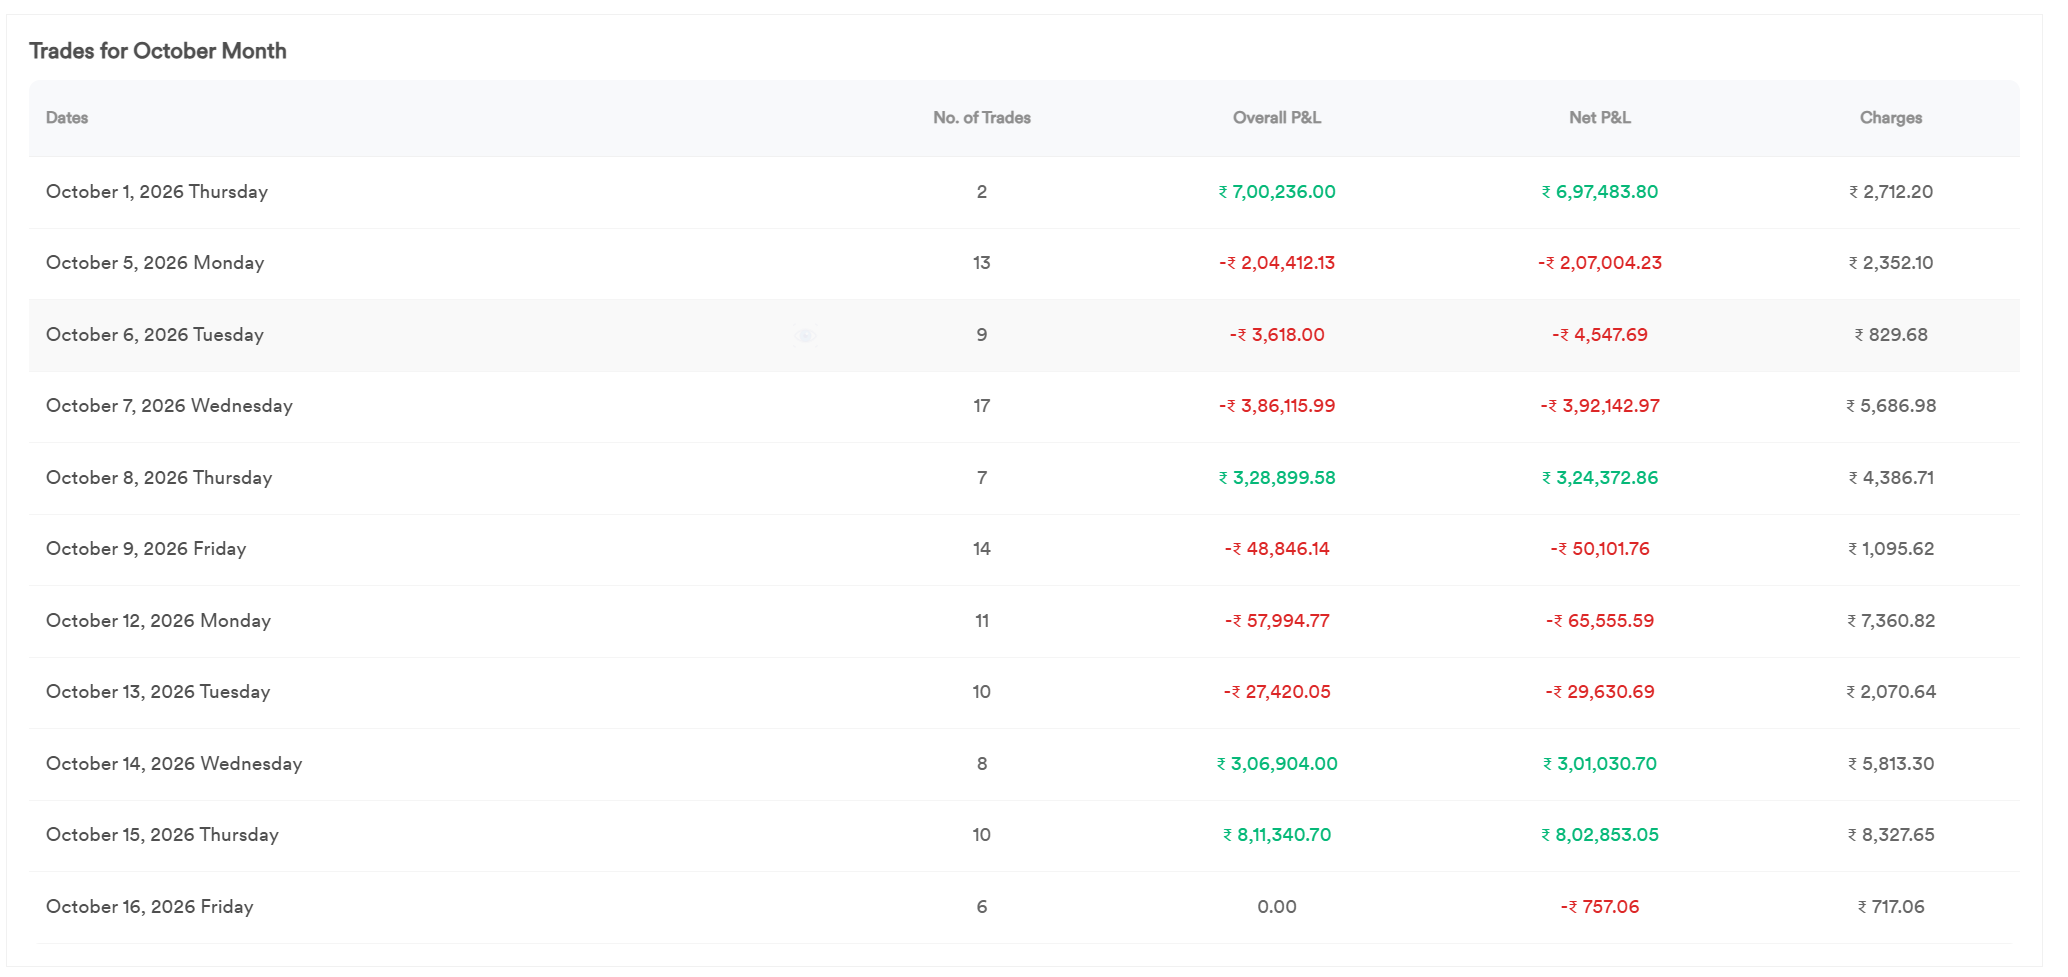Click Net P&L value -₹ 50,101.76
This screenshot has width=2068, height=977.
point(1600,549)
